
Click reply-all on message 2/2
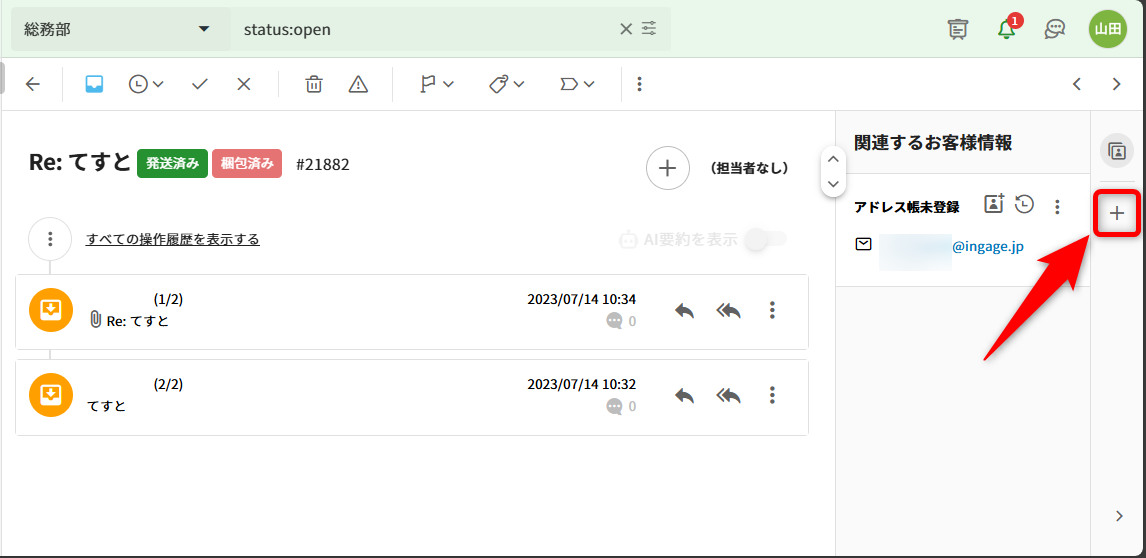729,396
